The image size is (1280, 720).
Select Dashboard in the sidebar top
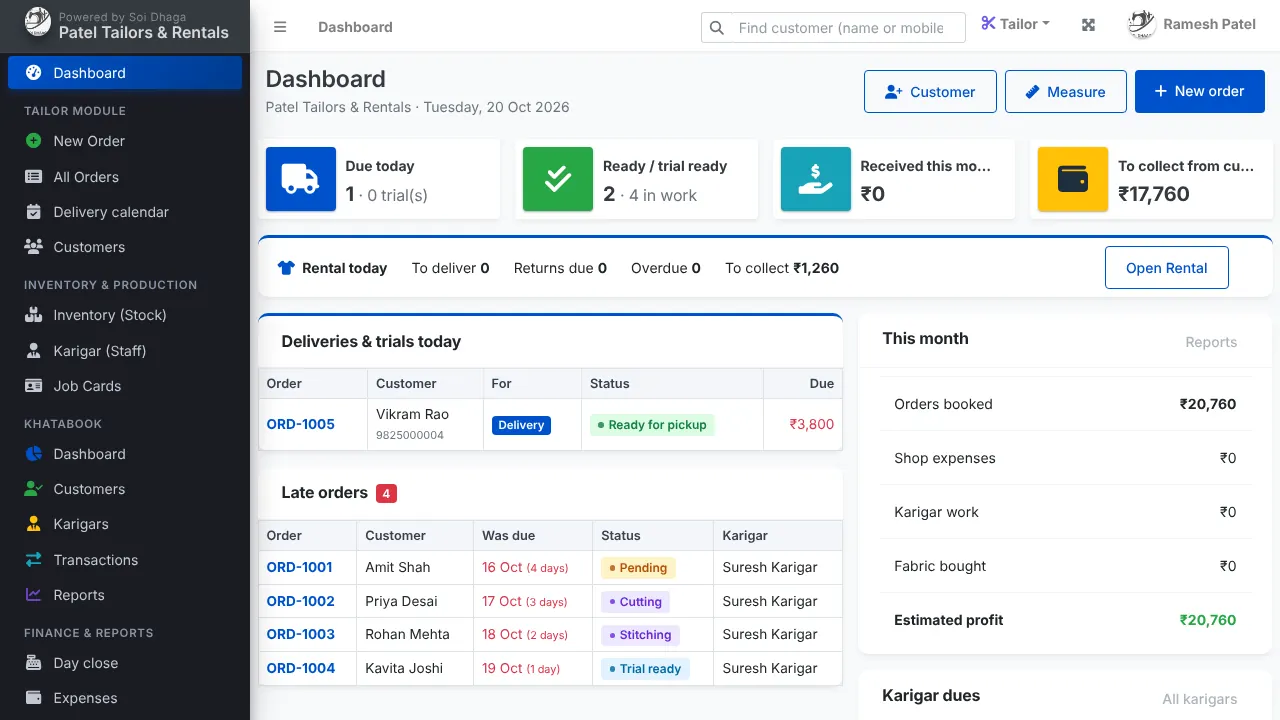(125, 73)
